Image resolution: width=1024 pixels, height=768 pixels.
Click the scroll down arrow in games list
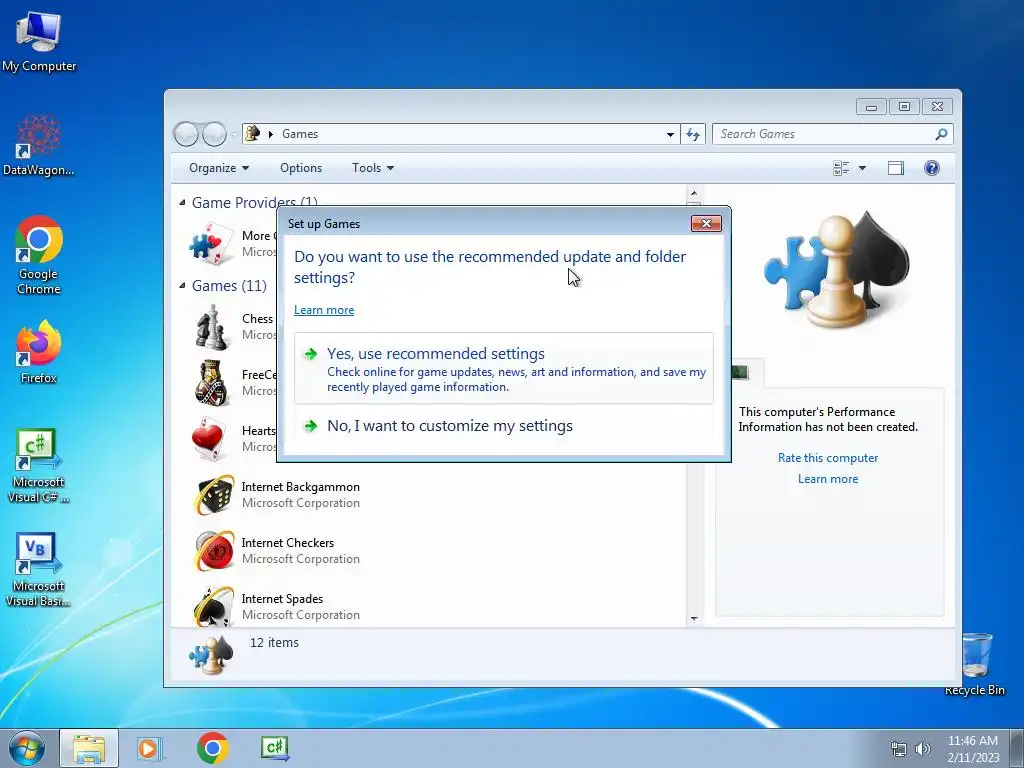[x=694, y=618]
